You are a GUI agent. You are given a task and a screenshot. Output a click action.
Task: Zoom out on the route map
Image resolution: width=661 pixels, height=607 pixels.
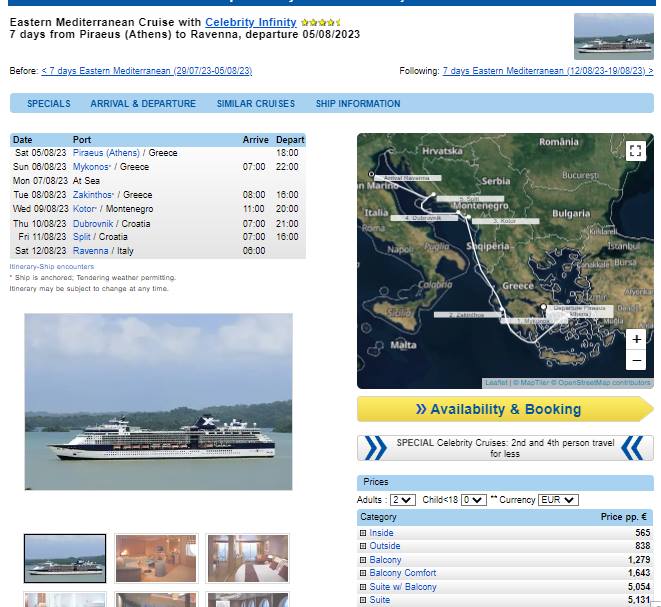[x=636, y=360]
